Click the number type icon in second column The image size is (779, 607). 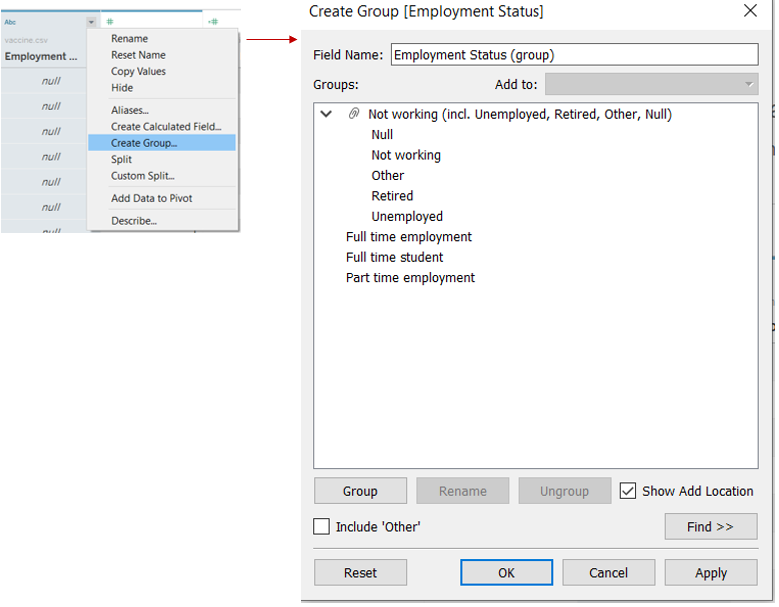110,21
